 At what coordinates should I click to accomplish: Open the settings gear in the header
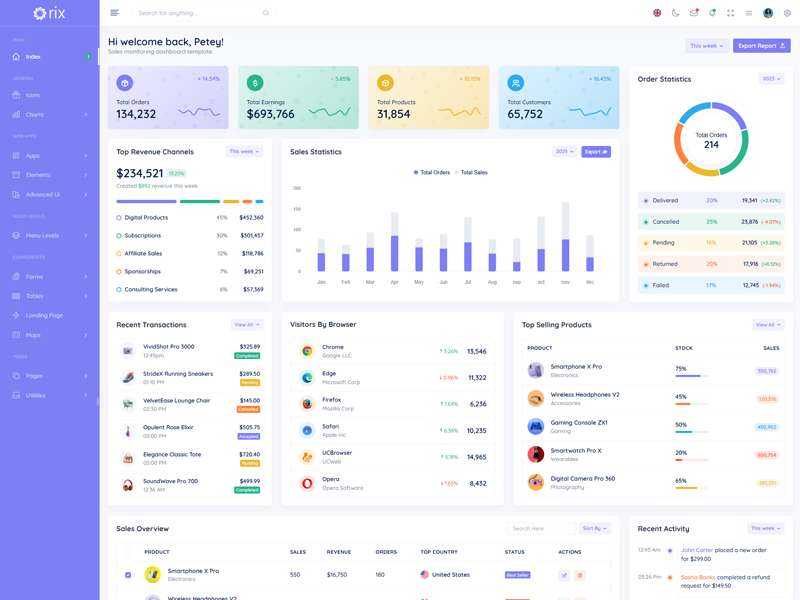[x=787, y=13]
